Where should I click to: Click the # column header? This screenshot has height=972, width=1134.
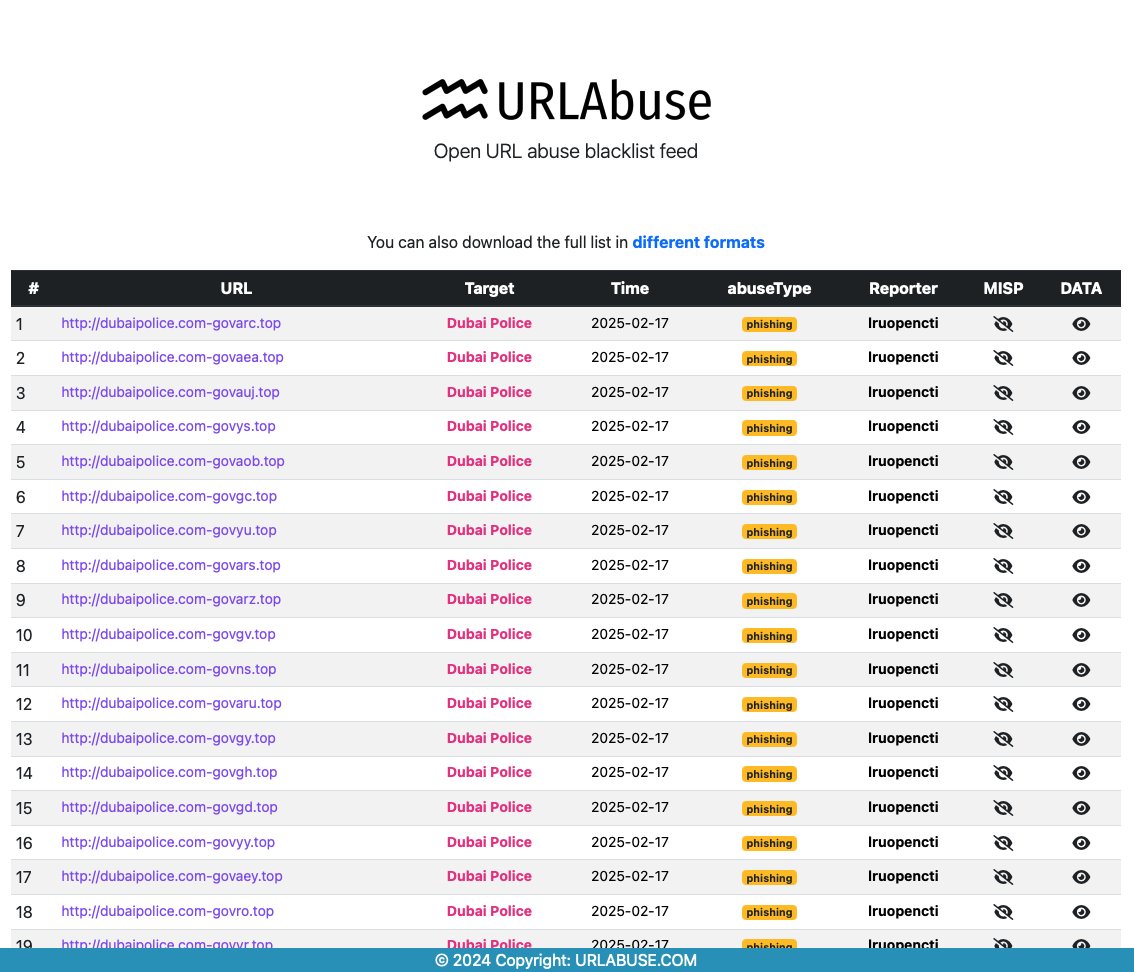tap(33, 289)
